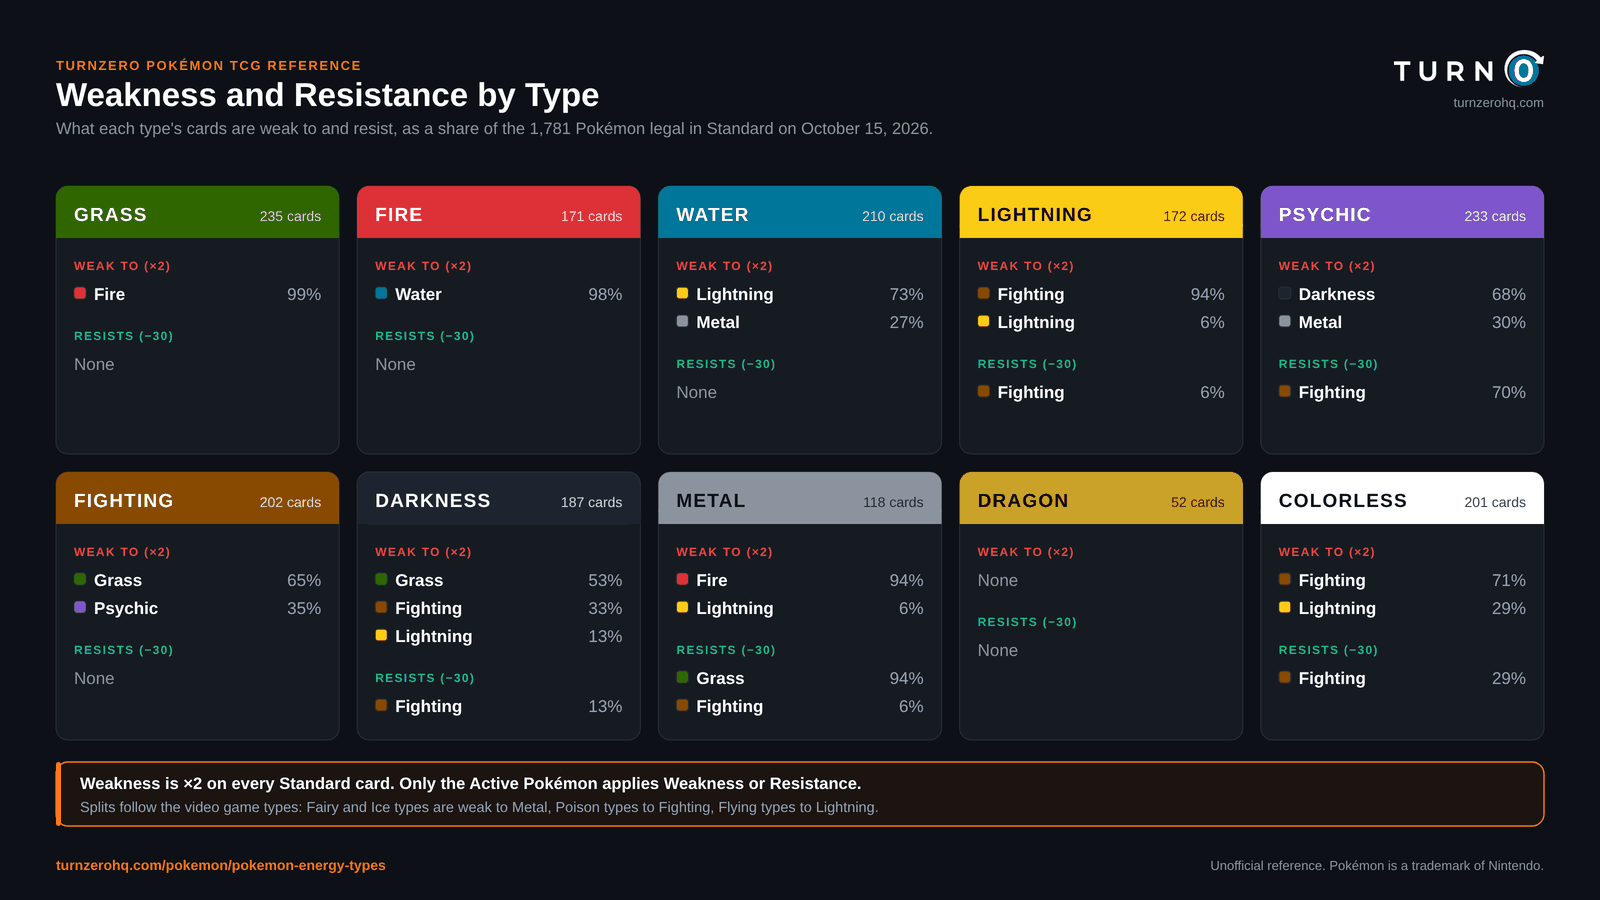Select the Fire card header
This screenshot has height=900, width=1600.
[x=499, y=212]
